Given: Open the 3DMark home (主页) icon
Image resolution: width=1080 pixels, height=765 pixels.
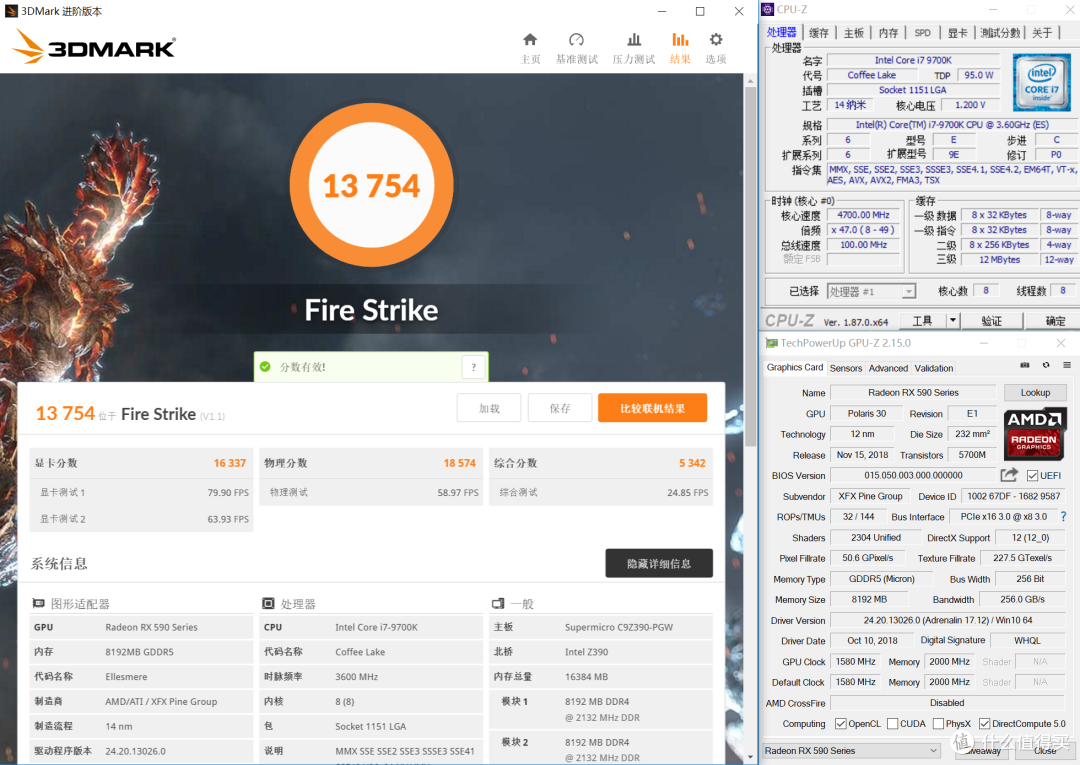Looking at the screenshot, I should coord(530,40).
